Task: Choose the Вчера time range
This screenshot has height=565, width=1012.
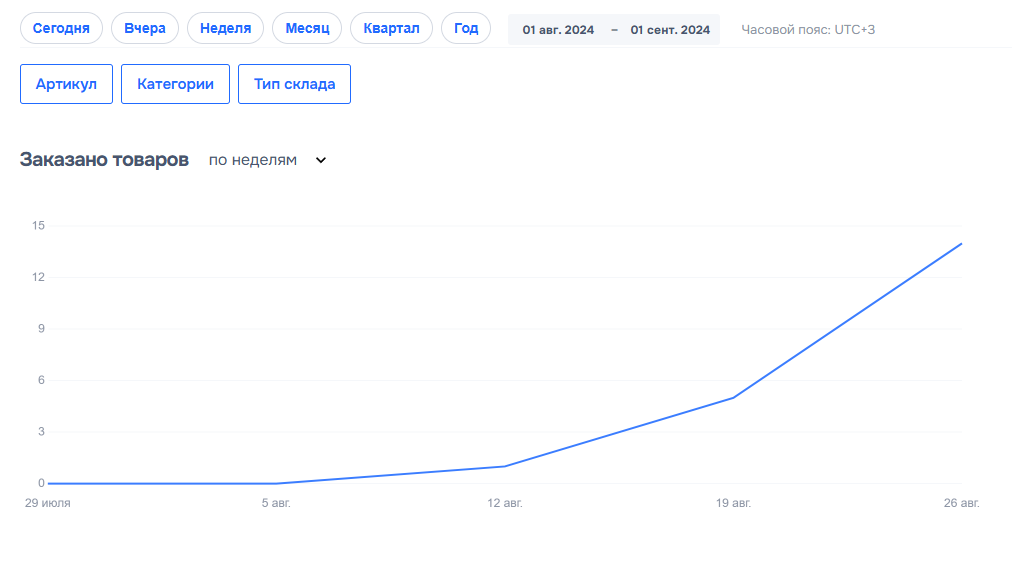Action: point(145,28)
